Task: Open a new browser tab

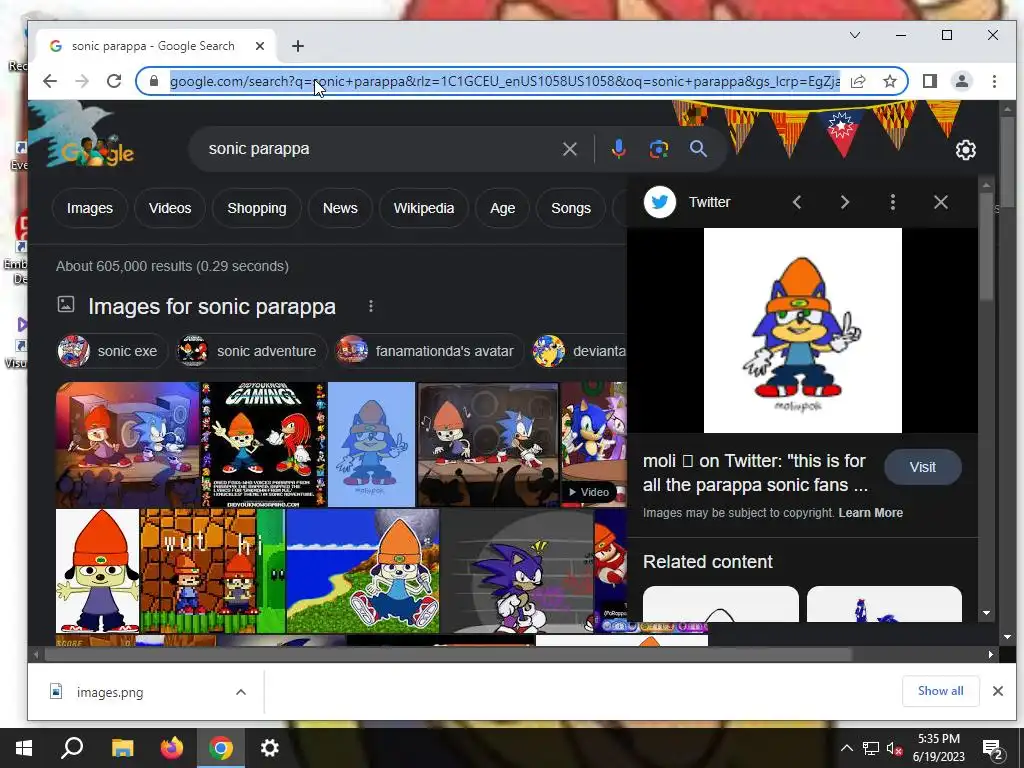Action: [x=298, y=46]
